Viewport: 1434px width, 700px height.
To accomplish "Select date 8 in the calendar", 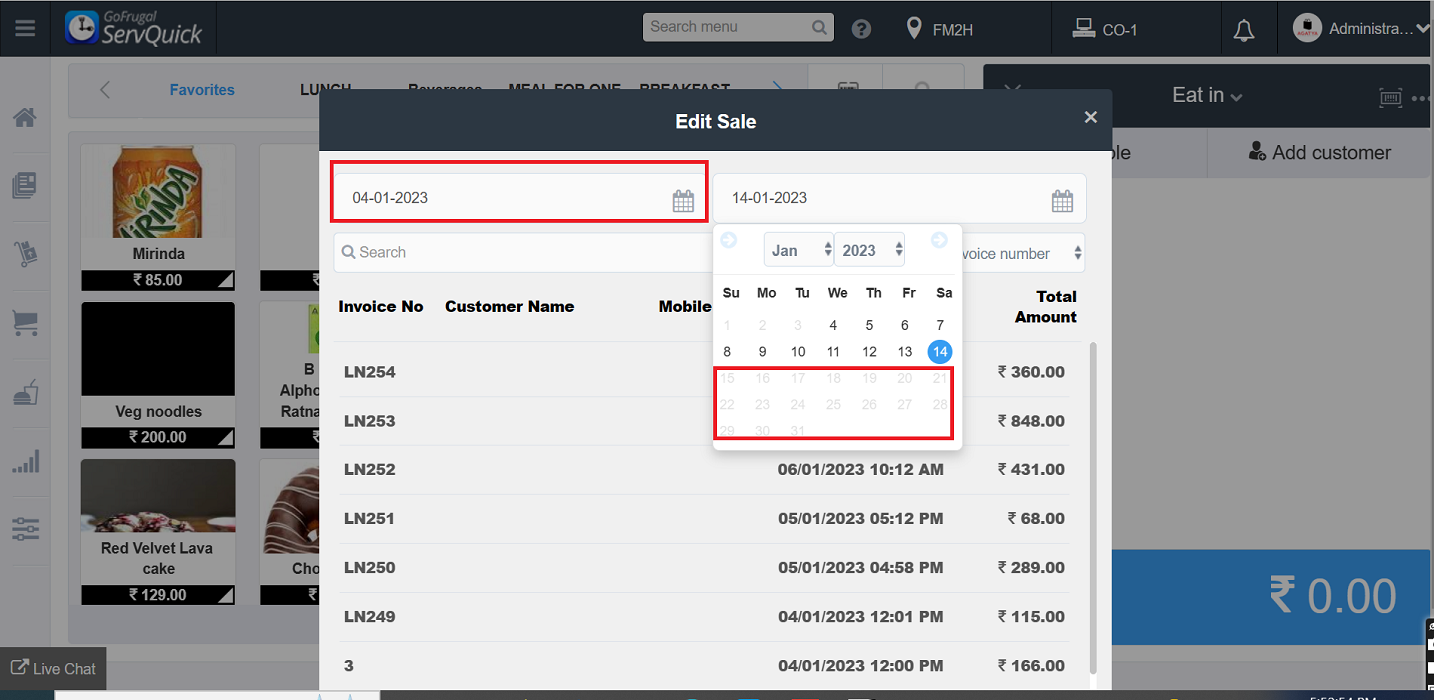I will (x=727, y=352).
